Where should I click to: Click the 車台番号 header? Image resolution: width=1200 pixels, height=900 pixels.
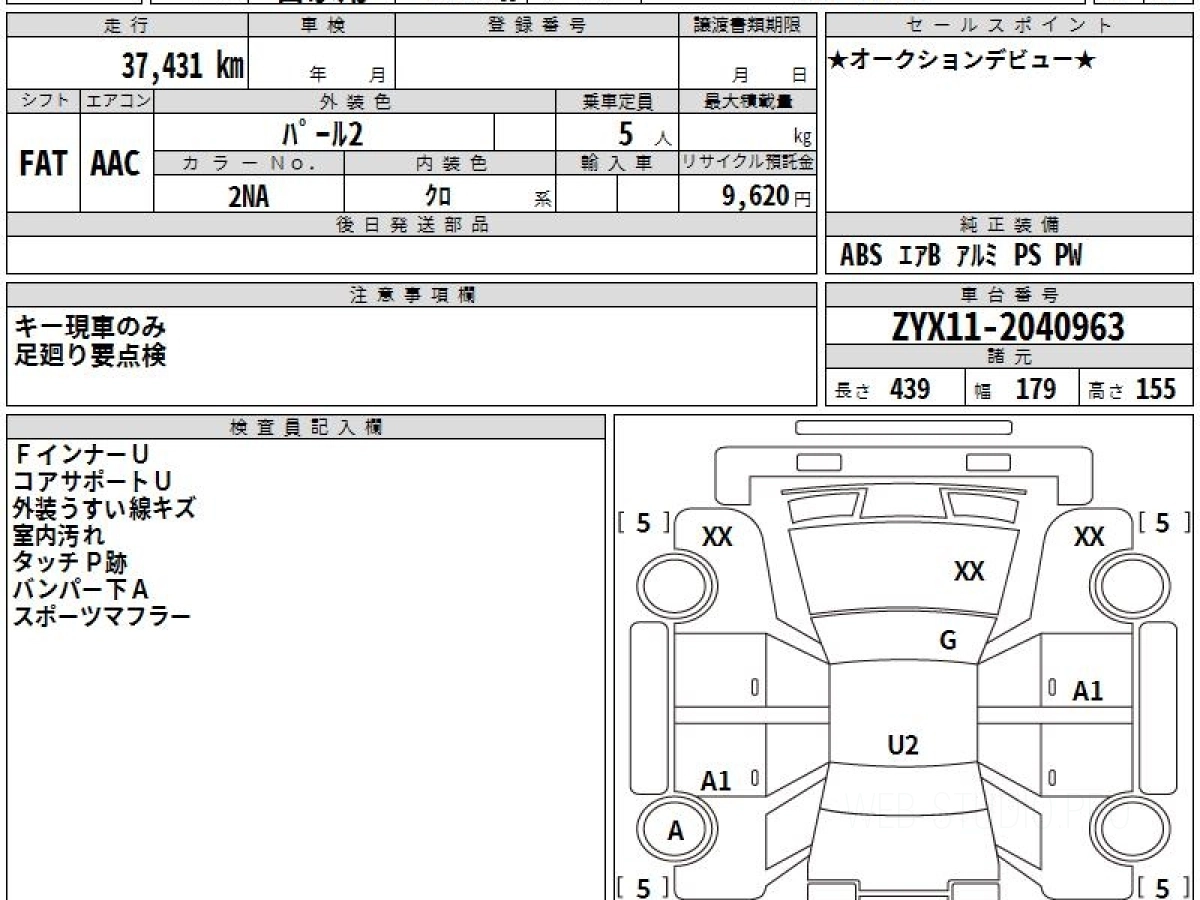1010,295
